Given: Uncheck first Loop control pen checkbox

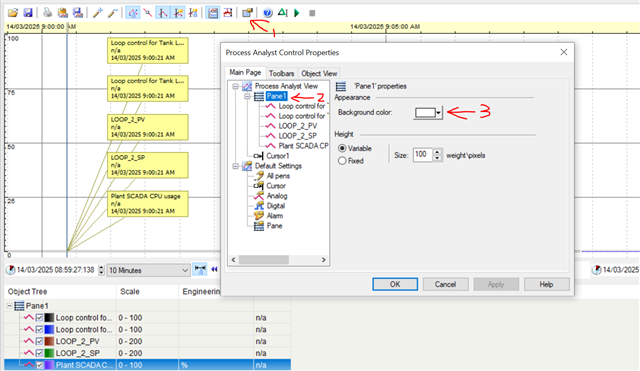Looking at the screenshot, I should (39, 318).
